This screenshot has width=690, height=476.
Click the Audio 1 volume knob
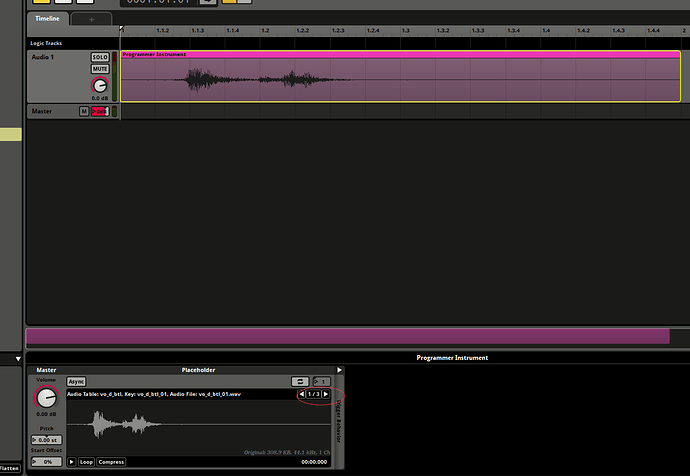point(100,86)
